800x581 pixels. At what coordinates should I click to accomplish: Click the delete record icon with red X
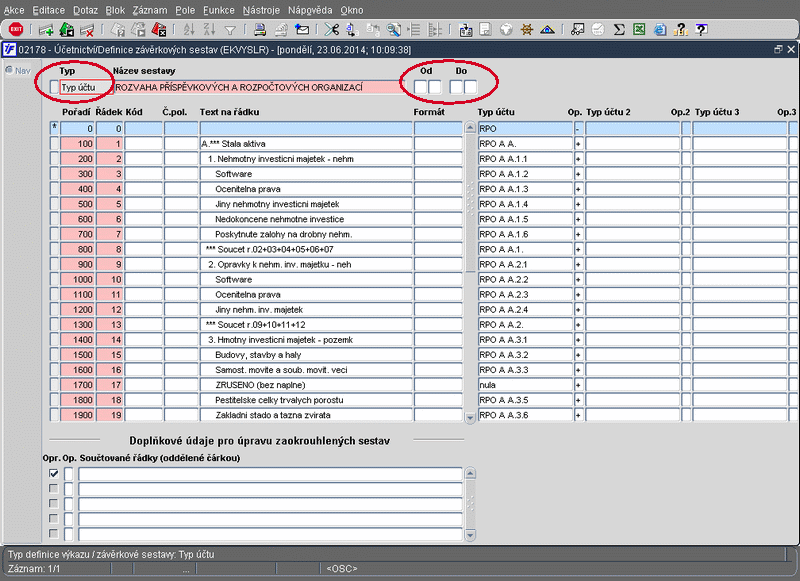pyautogui.click(x=87, y=30)
